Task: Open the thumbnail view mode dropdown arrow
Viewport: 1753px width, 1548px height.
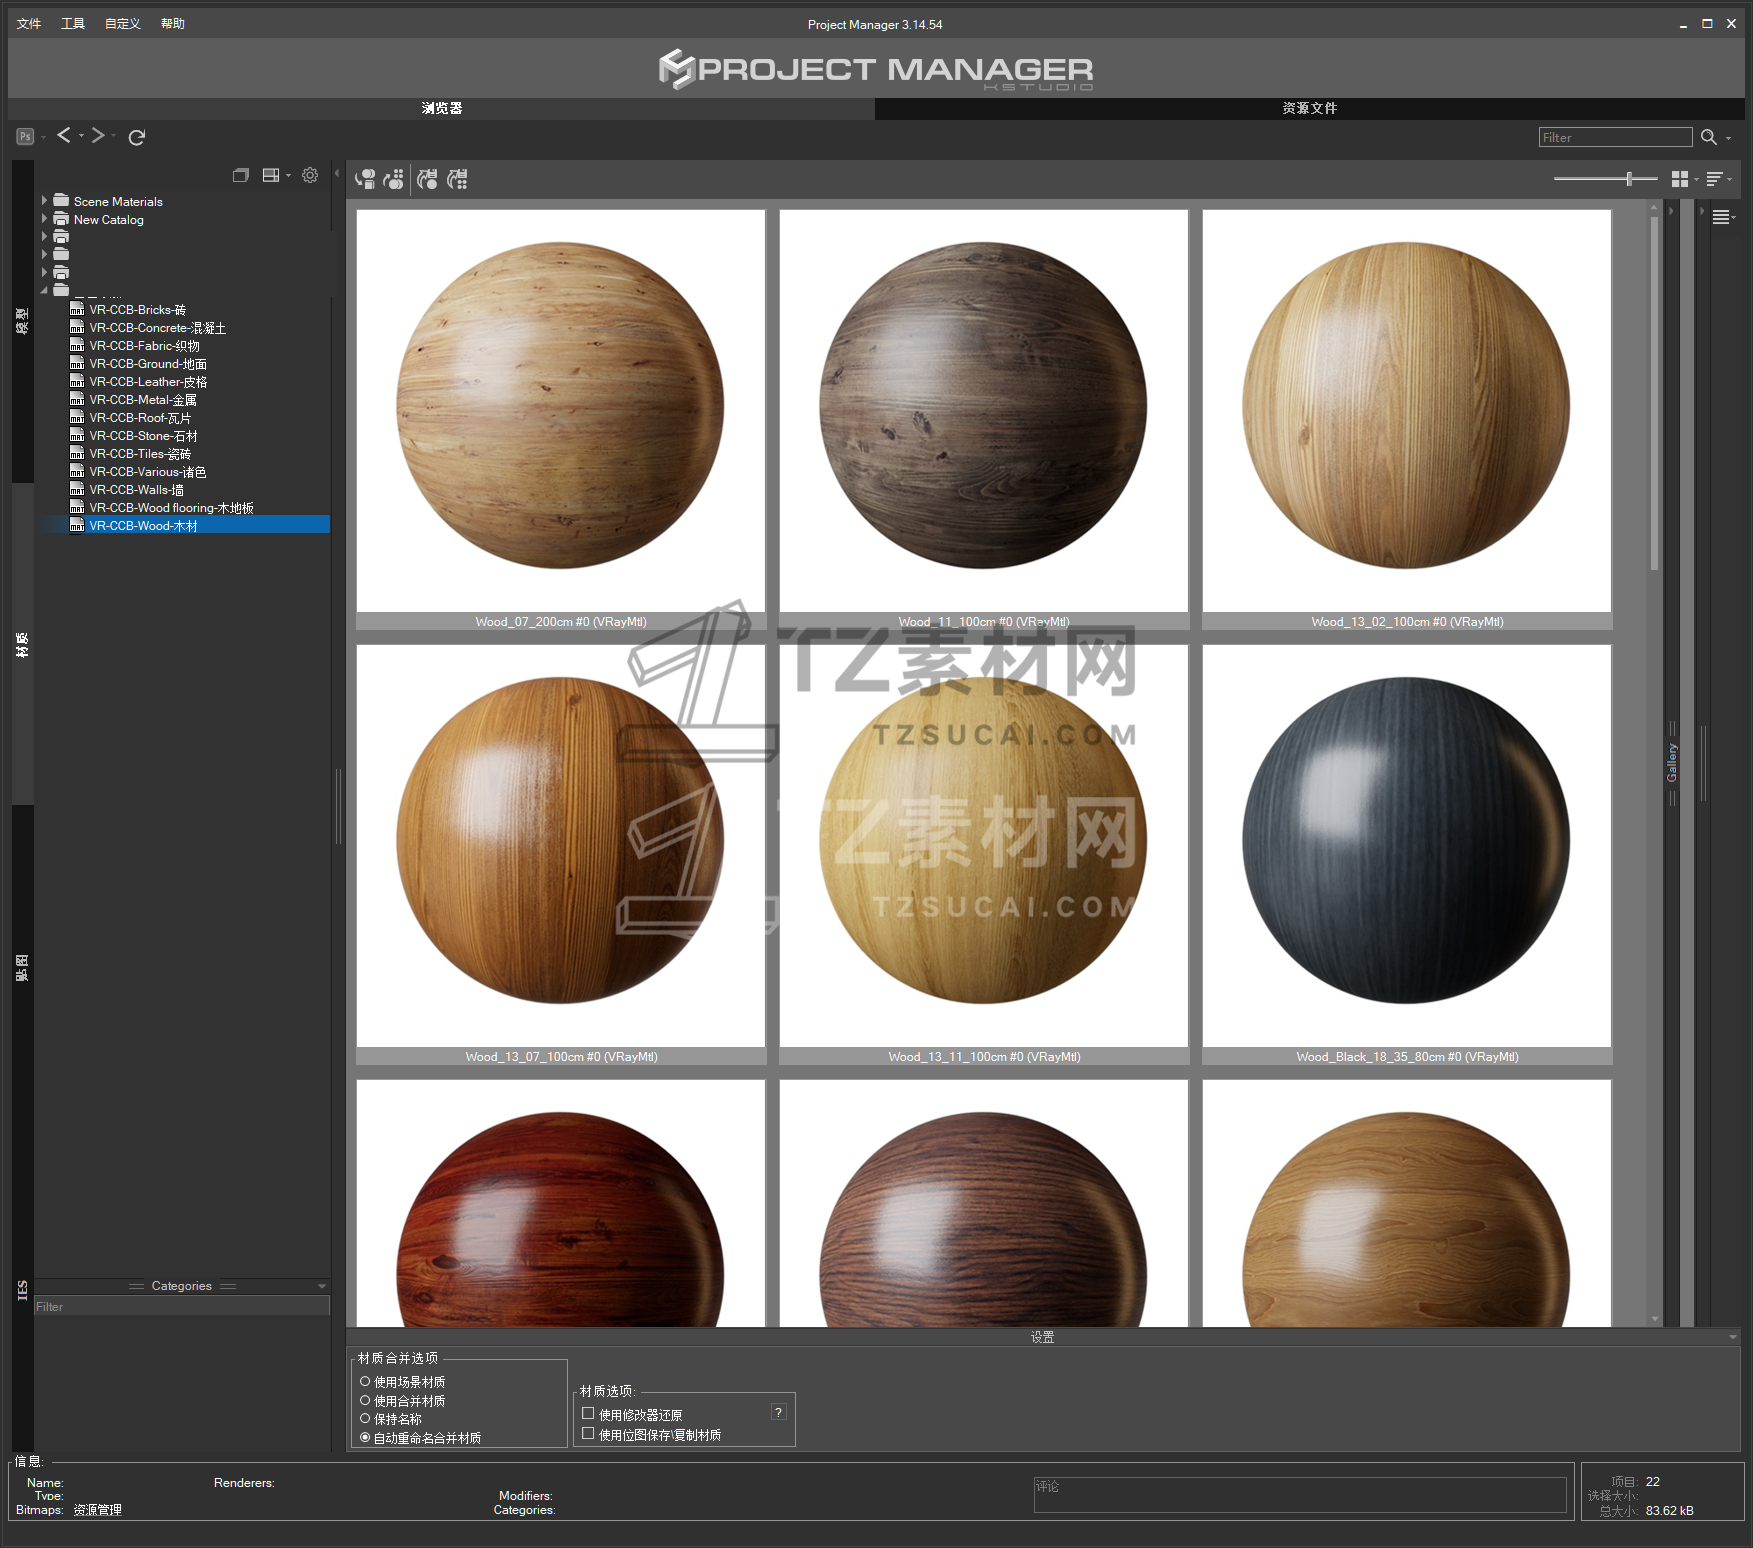Action: [x=1696, y=180]
